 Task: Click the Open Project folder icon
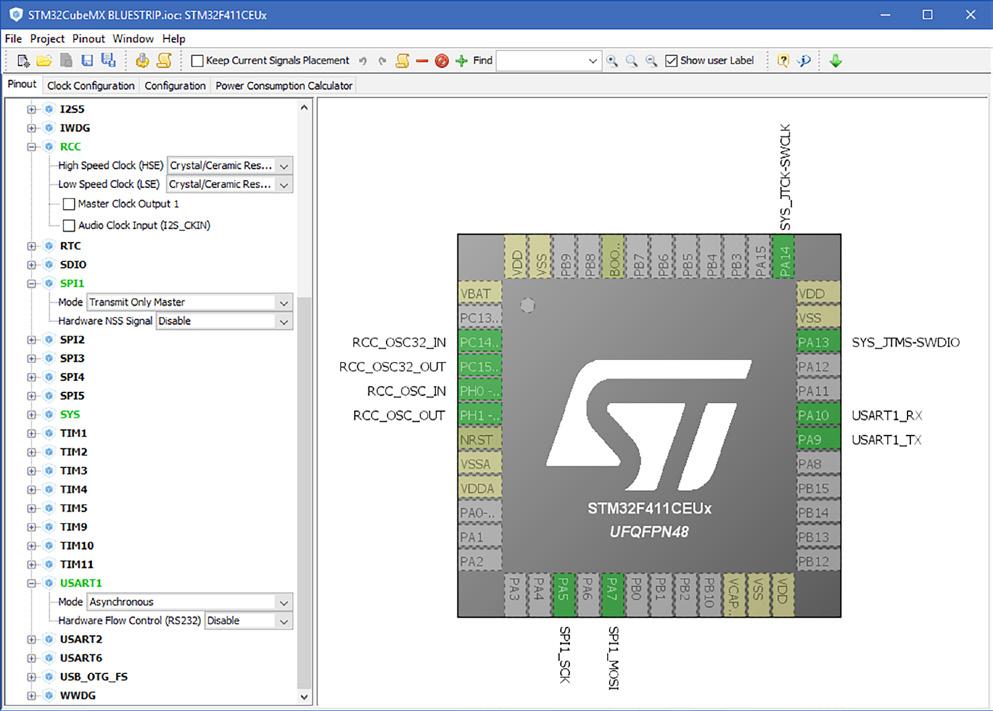[44, 61]
